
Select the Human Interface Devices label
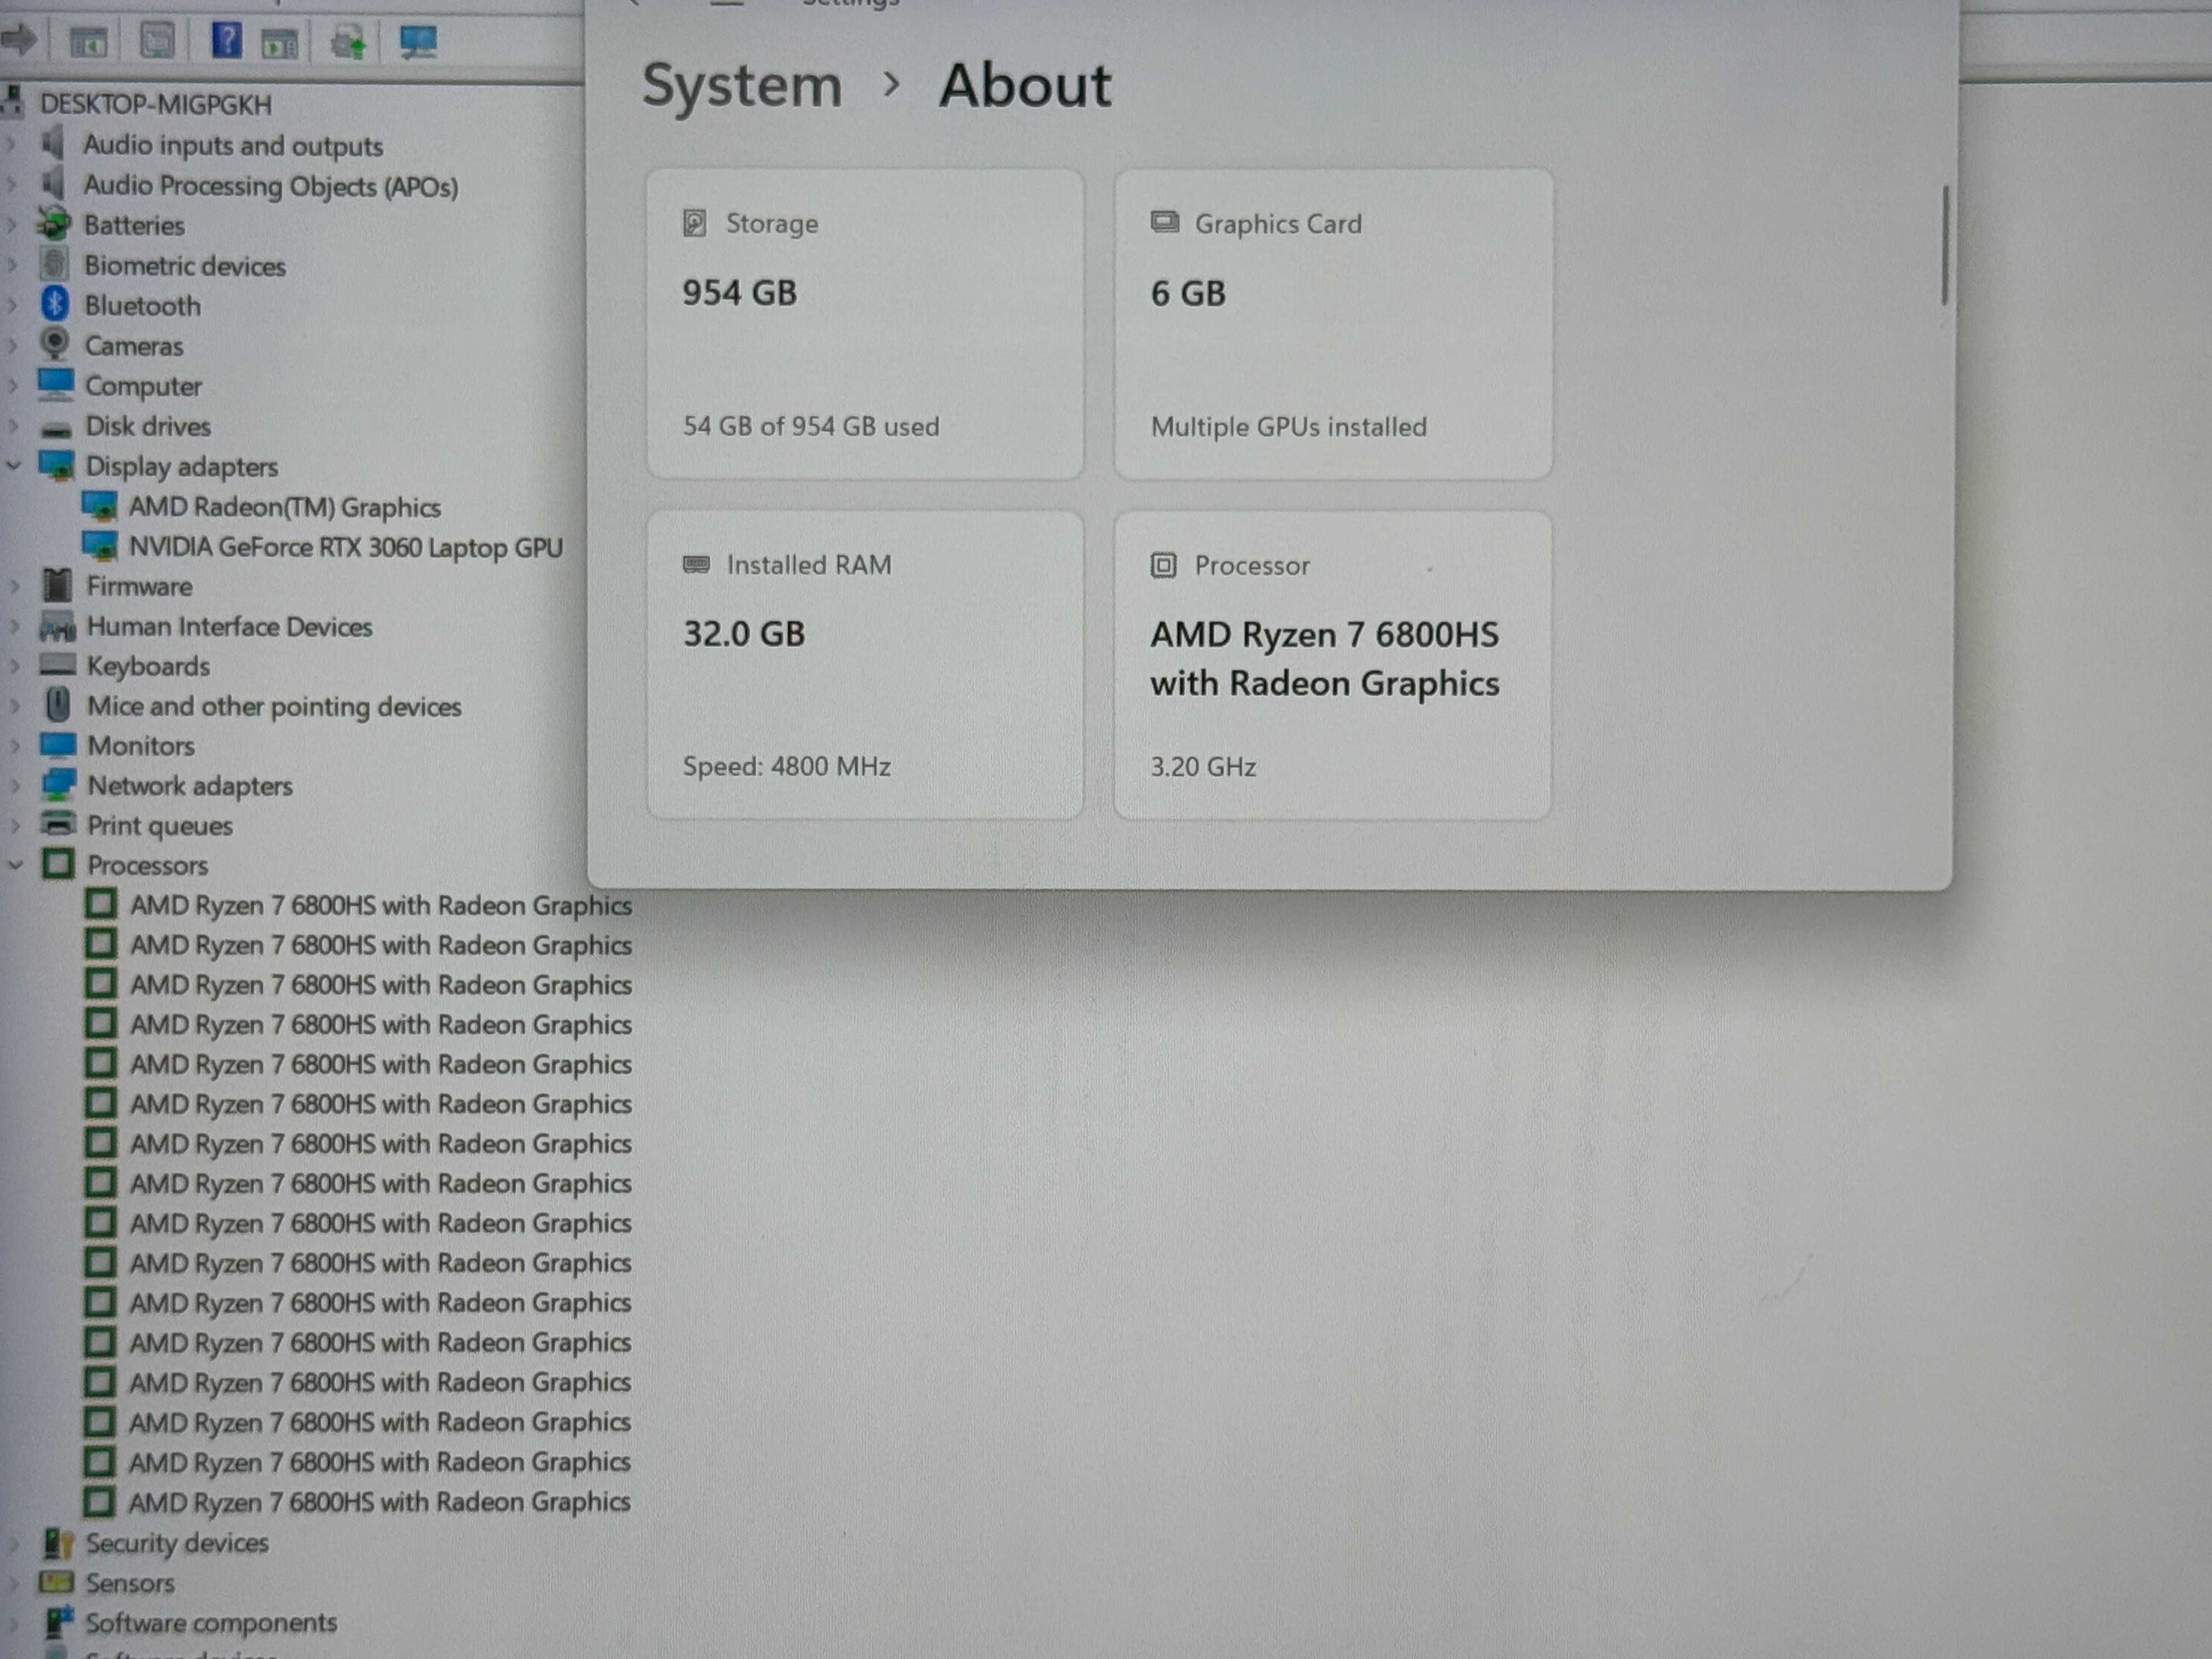point(229,626)
